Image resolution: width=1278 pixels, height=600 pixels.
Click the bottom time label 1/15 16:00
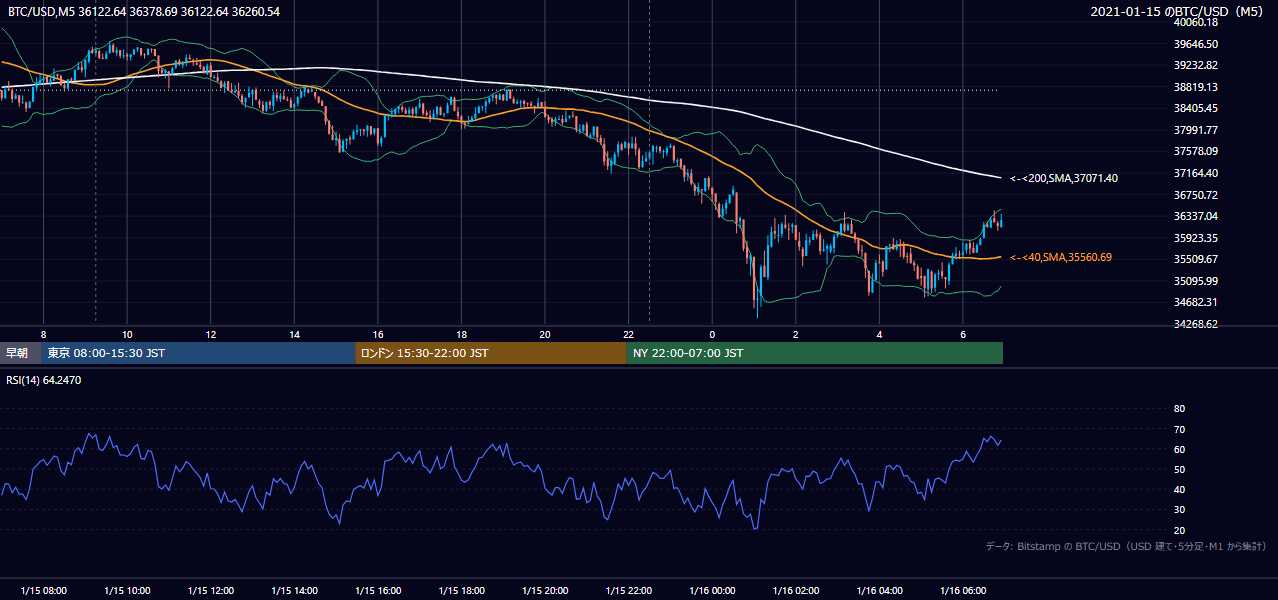378,591
